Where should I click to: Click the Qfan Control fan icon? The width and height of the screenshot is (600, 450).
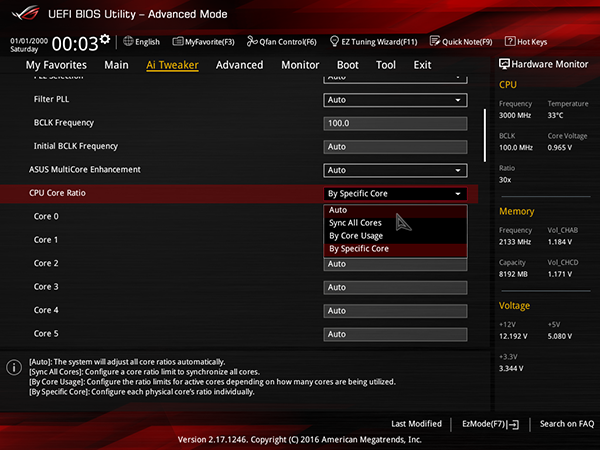click(252, 41)
